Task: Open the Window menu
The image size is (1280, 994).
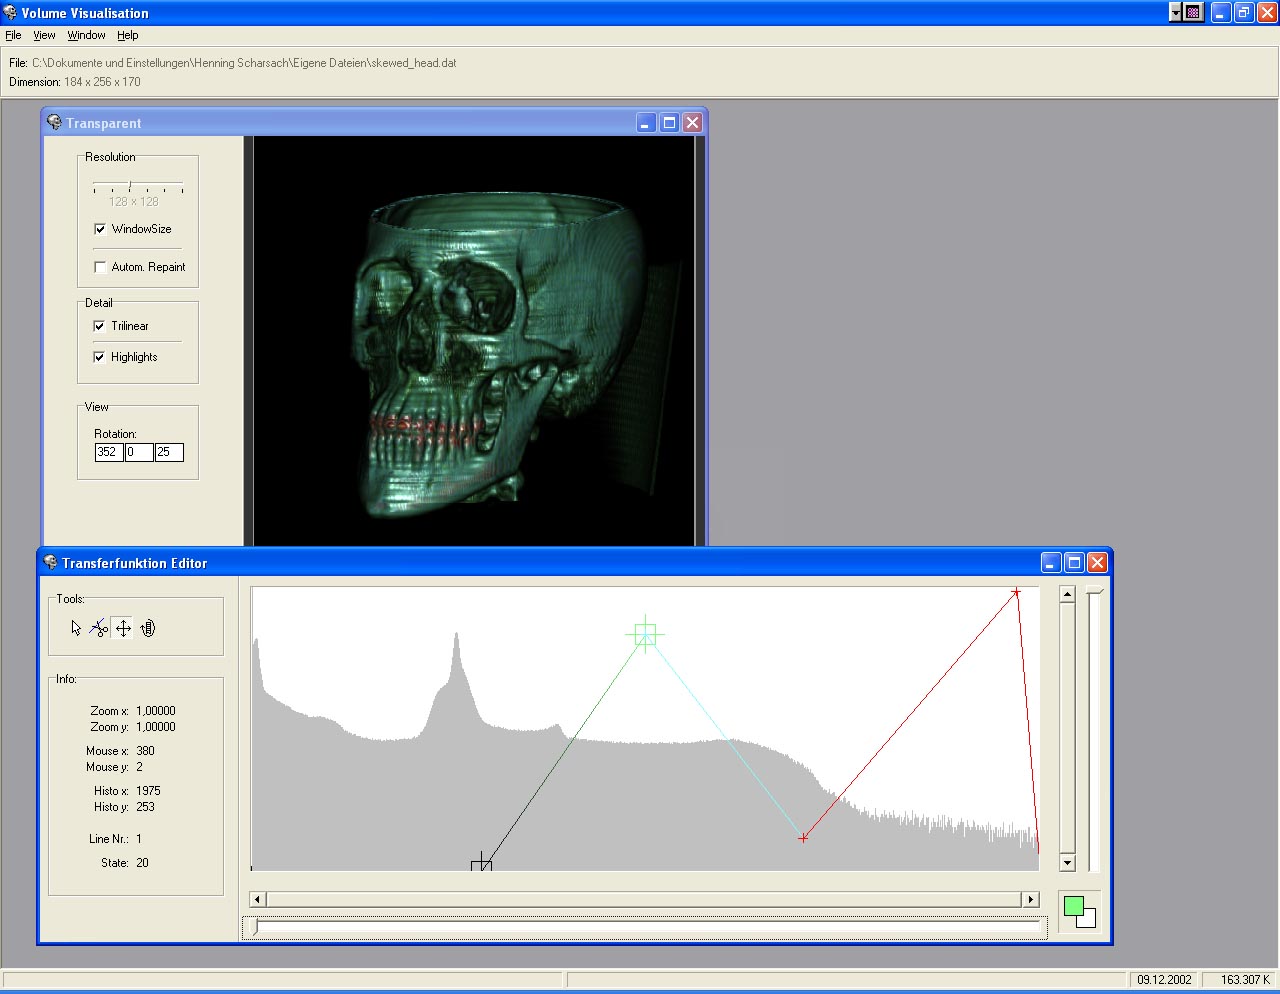Action: 86,35
